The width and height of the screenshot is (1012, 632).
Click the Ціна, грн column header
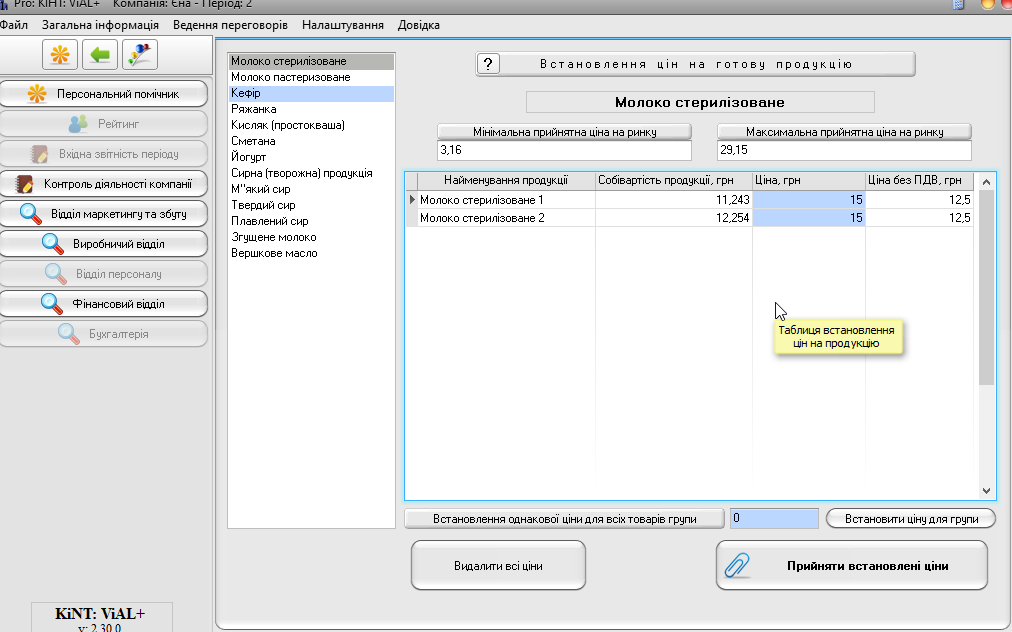pyautogui.click(x=809, y=180)
